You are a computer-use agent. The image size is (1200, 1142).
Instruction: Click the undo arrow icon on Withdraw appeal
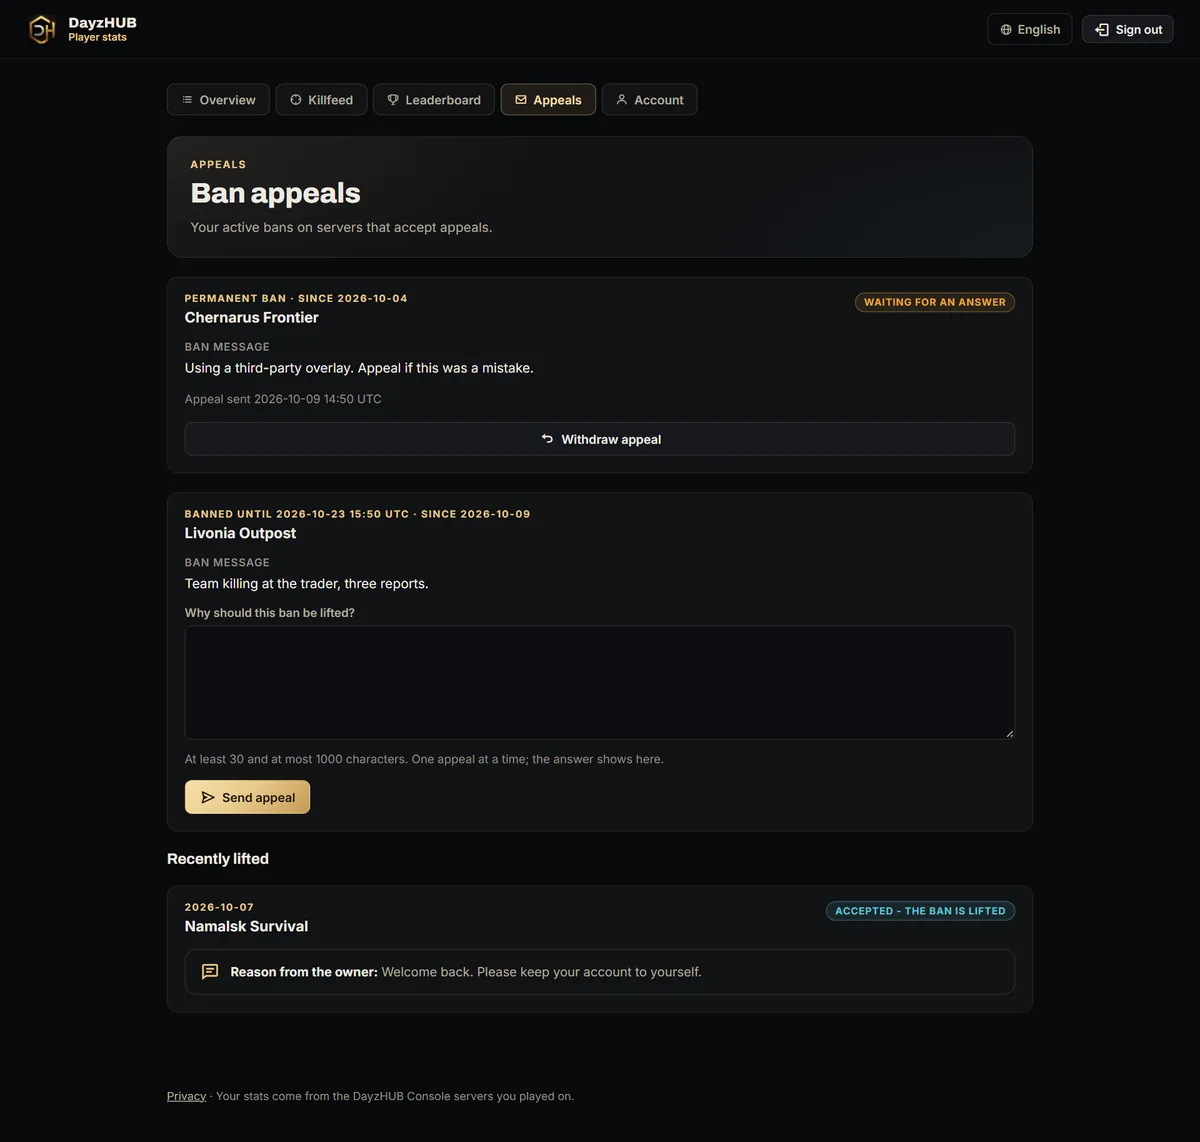[x=547, y=438]
